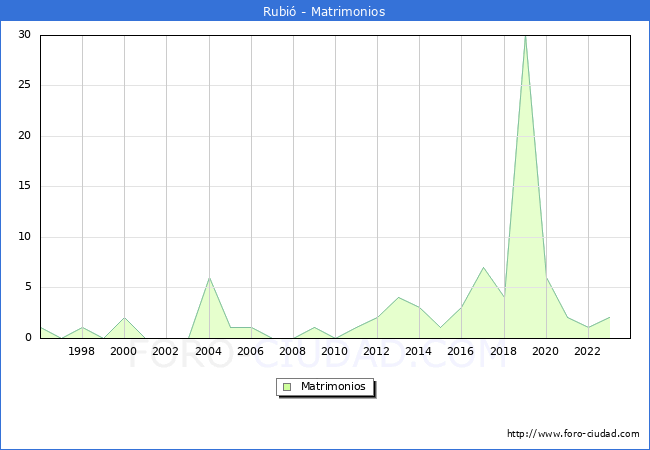Select the 2022 x-axis label
Viewport: 650px width, 450px height.
[587, 351]
